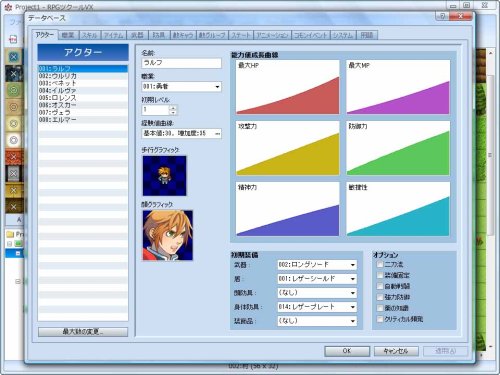500x375 pixels.
Task: Select actor 001:ラルフ in the list
Action: click(x=83, y=68)
